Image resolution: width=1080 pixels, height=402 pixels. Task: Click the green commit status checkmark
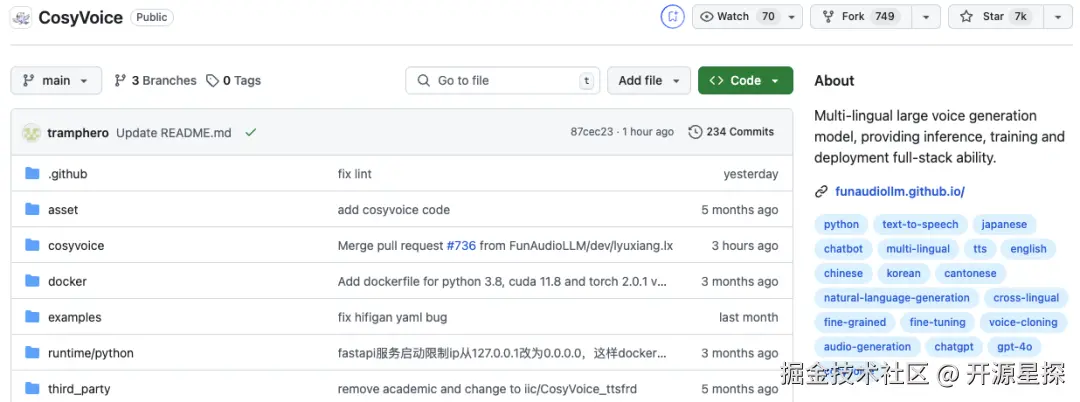coord(251,132)
